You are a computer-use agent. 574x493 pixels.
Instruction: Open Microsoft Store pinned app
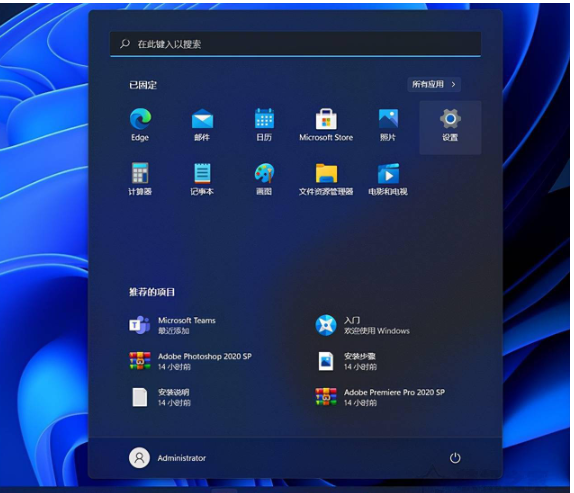[x=326, y=119]
